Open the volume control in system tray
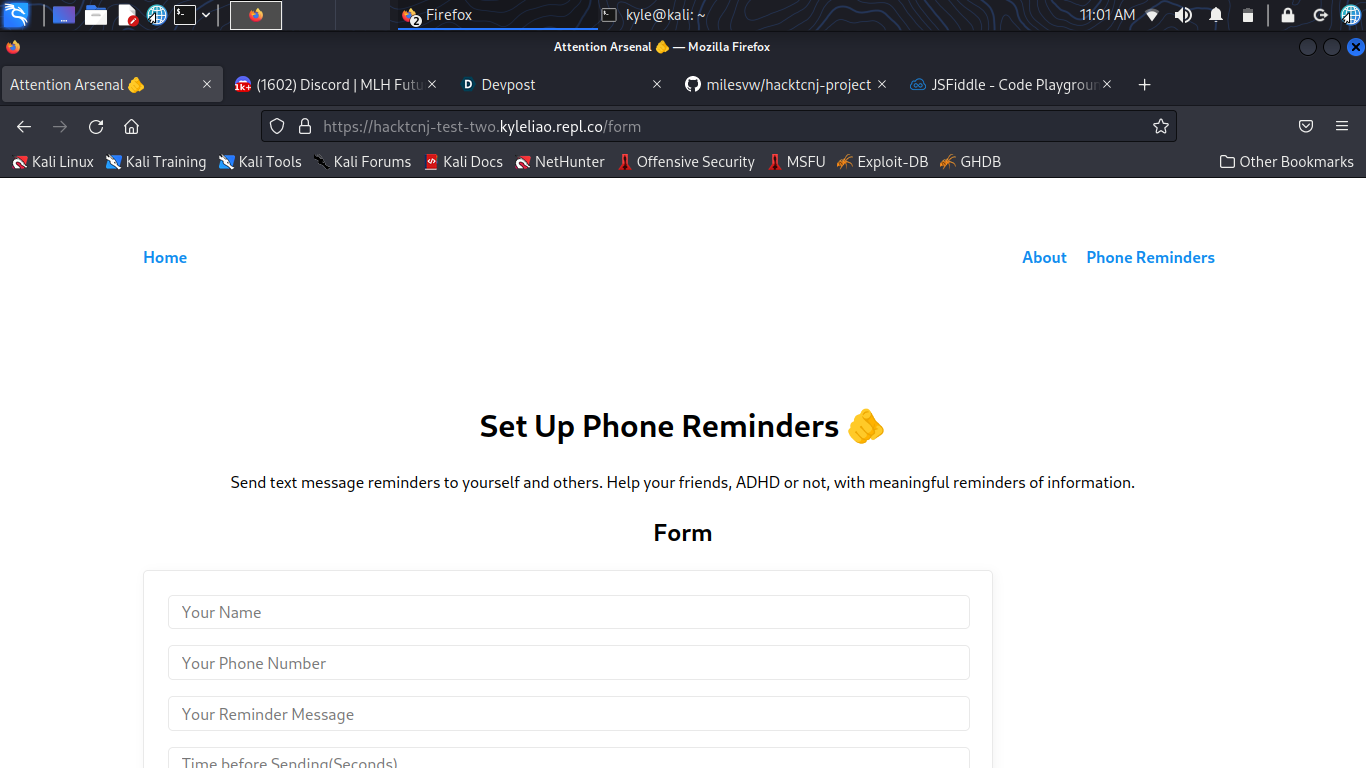This screenshot has width=1366, height=768. tap(1183, 15)
